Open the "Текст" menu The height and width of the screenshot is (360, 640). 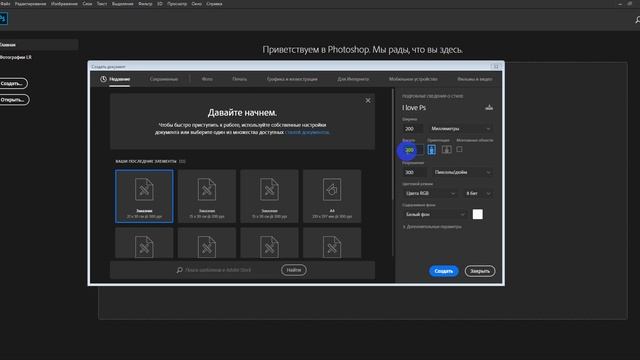click(102, 4)
